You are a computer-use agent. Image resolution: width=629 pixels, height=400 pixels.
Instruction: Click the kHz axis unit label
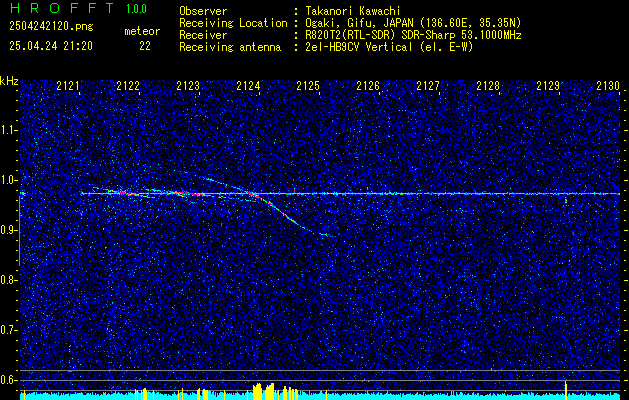[9, 81]
